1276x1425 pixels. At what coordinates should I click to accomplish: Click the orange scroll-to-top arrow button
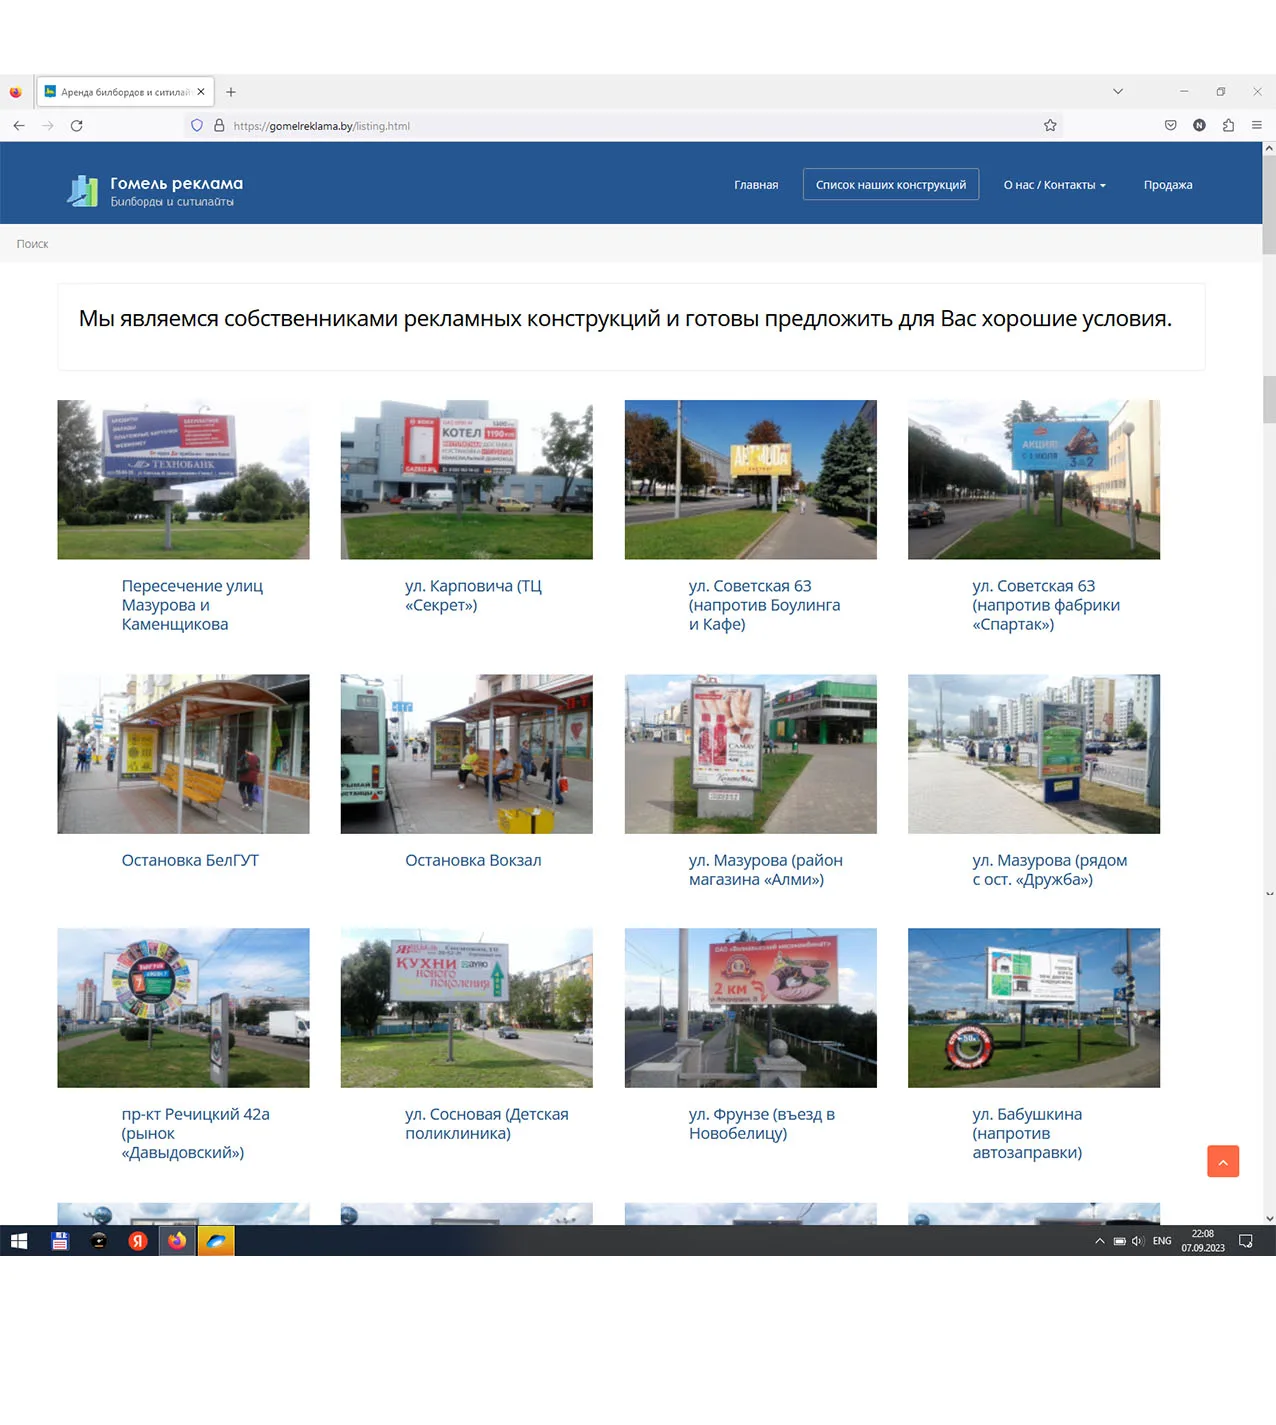1222,1161
